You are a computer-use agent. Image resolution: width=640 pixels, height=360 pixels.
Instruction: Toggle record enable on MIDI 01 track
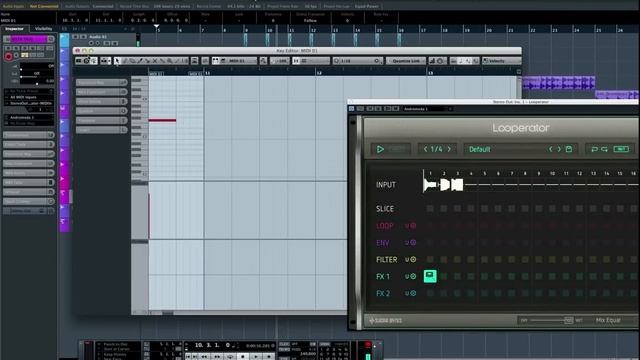[8, 56]
